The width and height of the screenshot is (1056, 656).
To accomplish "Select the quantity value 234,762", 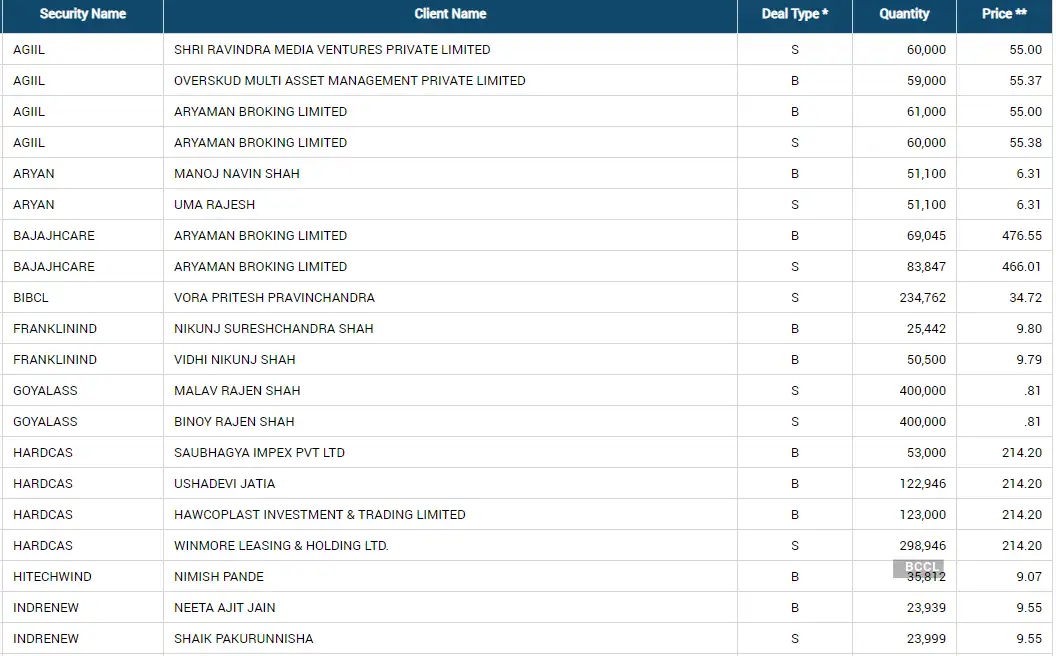I will click(x=922, y=298).
